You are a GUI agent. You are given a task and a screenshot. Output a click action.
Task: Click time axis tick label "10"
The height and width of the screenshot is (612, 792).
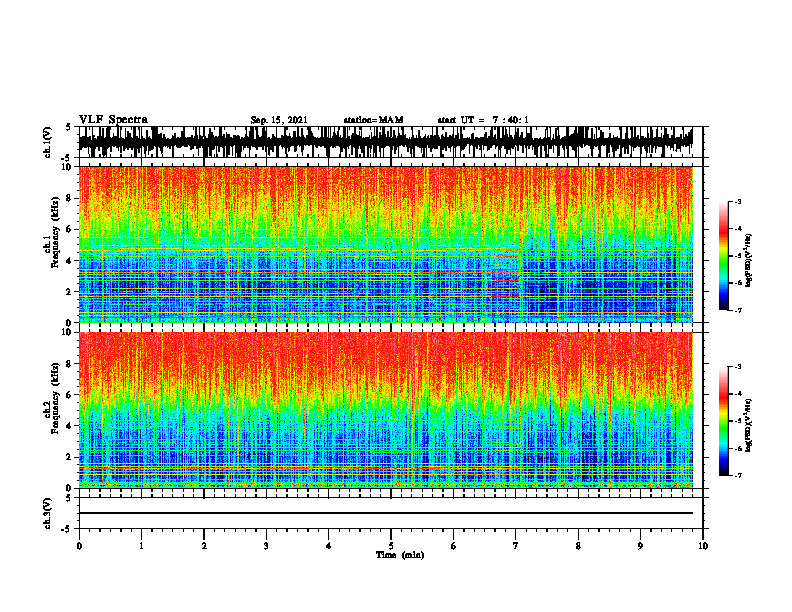[x=703, y=546]
